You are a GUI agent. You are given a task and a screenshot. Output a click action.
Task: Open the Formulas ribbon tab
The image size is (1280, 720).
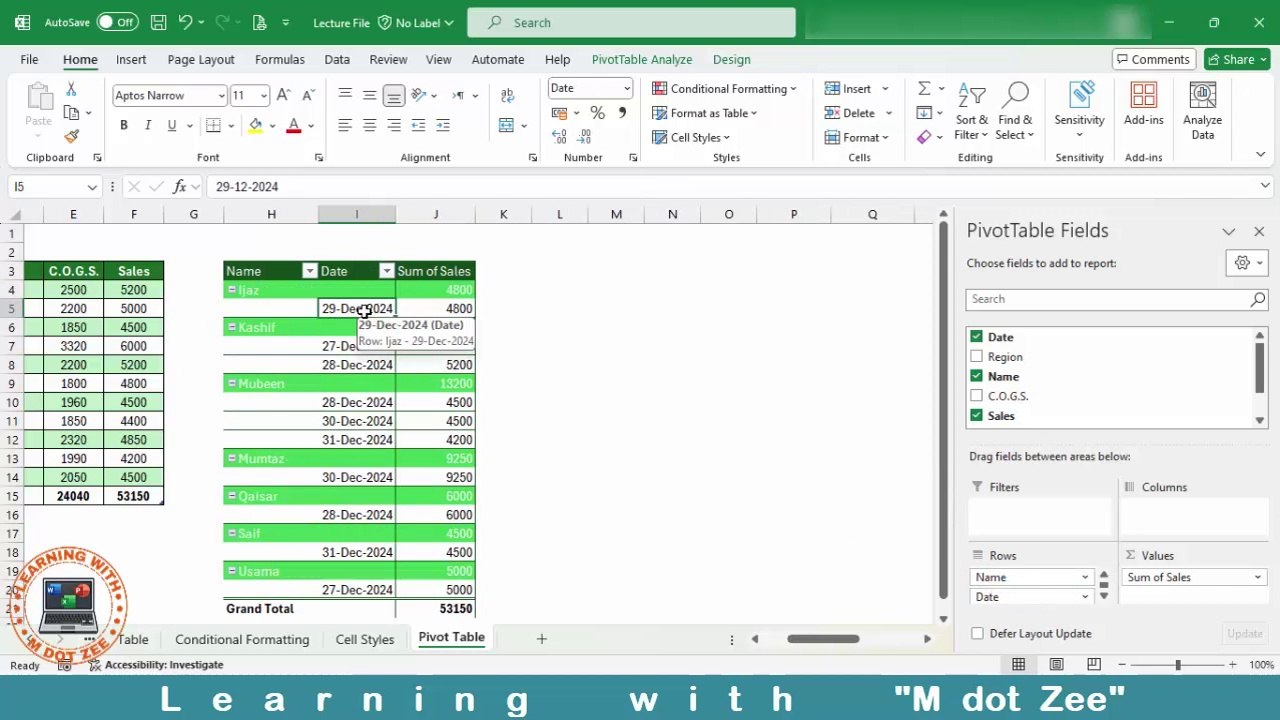(279, 60)
